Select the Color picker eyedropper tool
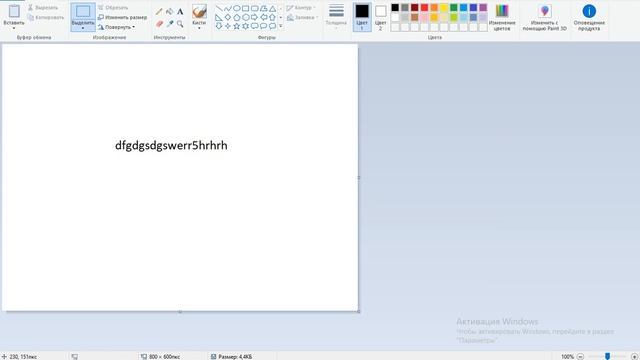Viewport: 640px width, 360px height. point(169,24)
